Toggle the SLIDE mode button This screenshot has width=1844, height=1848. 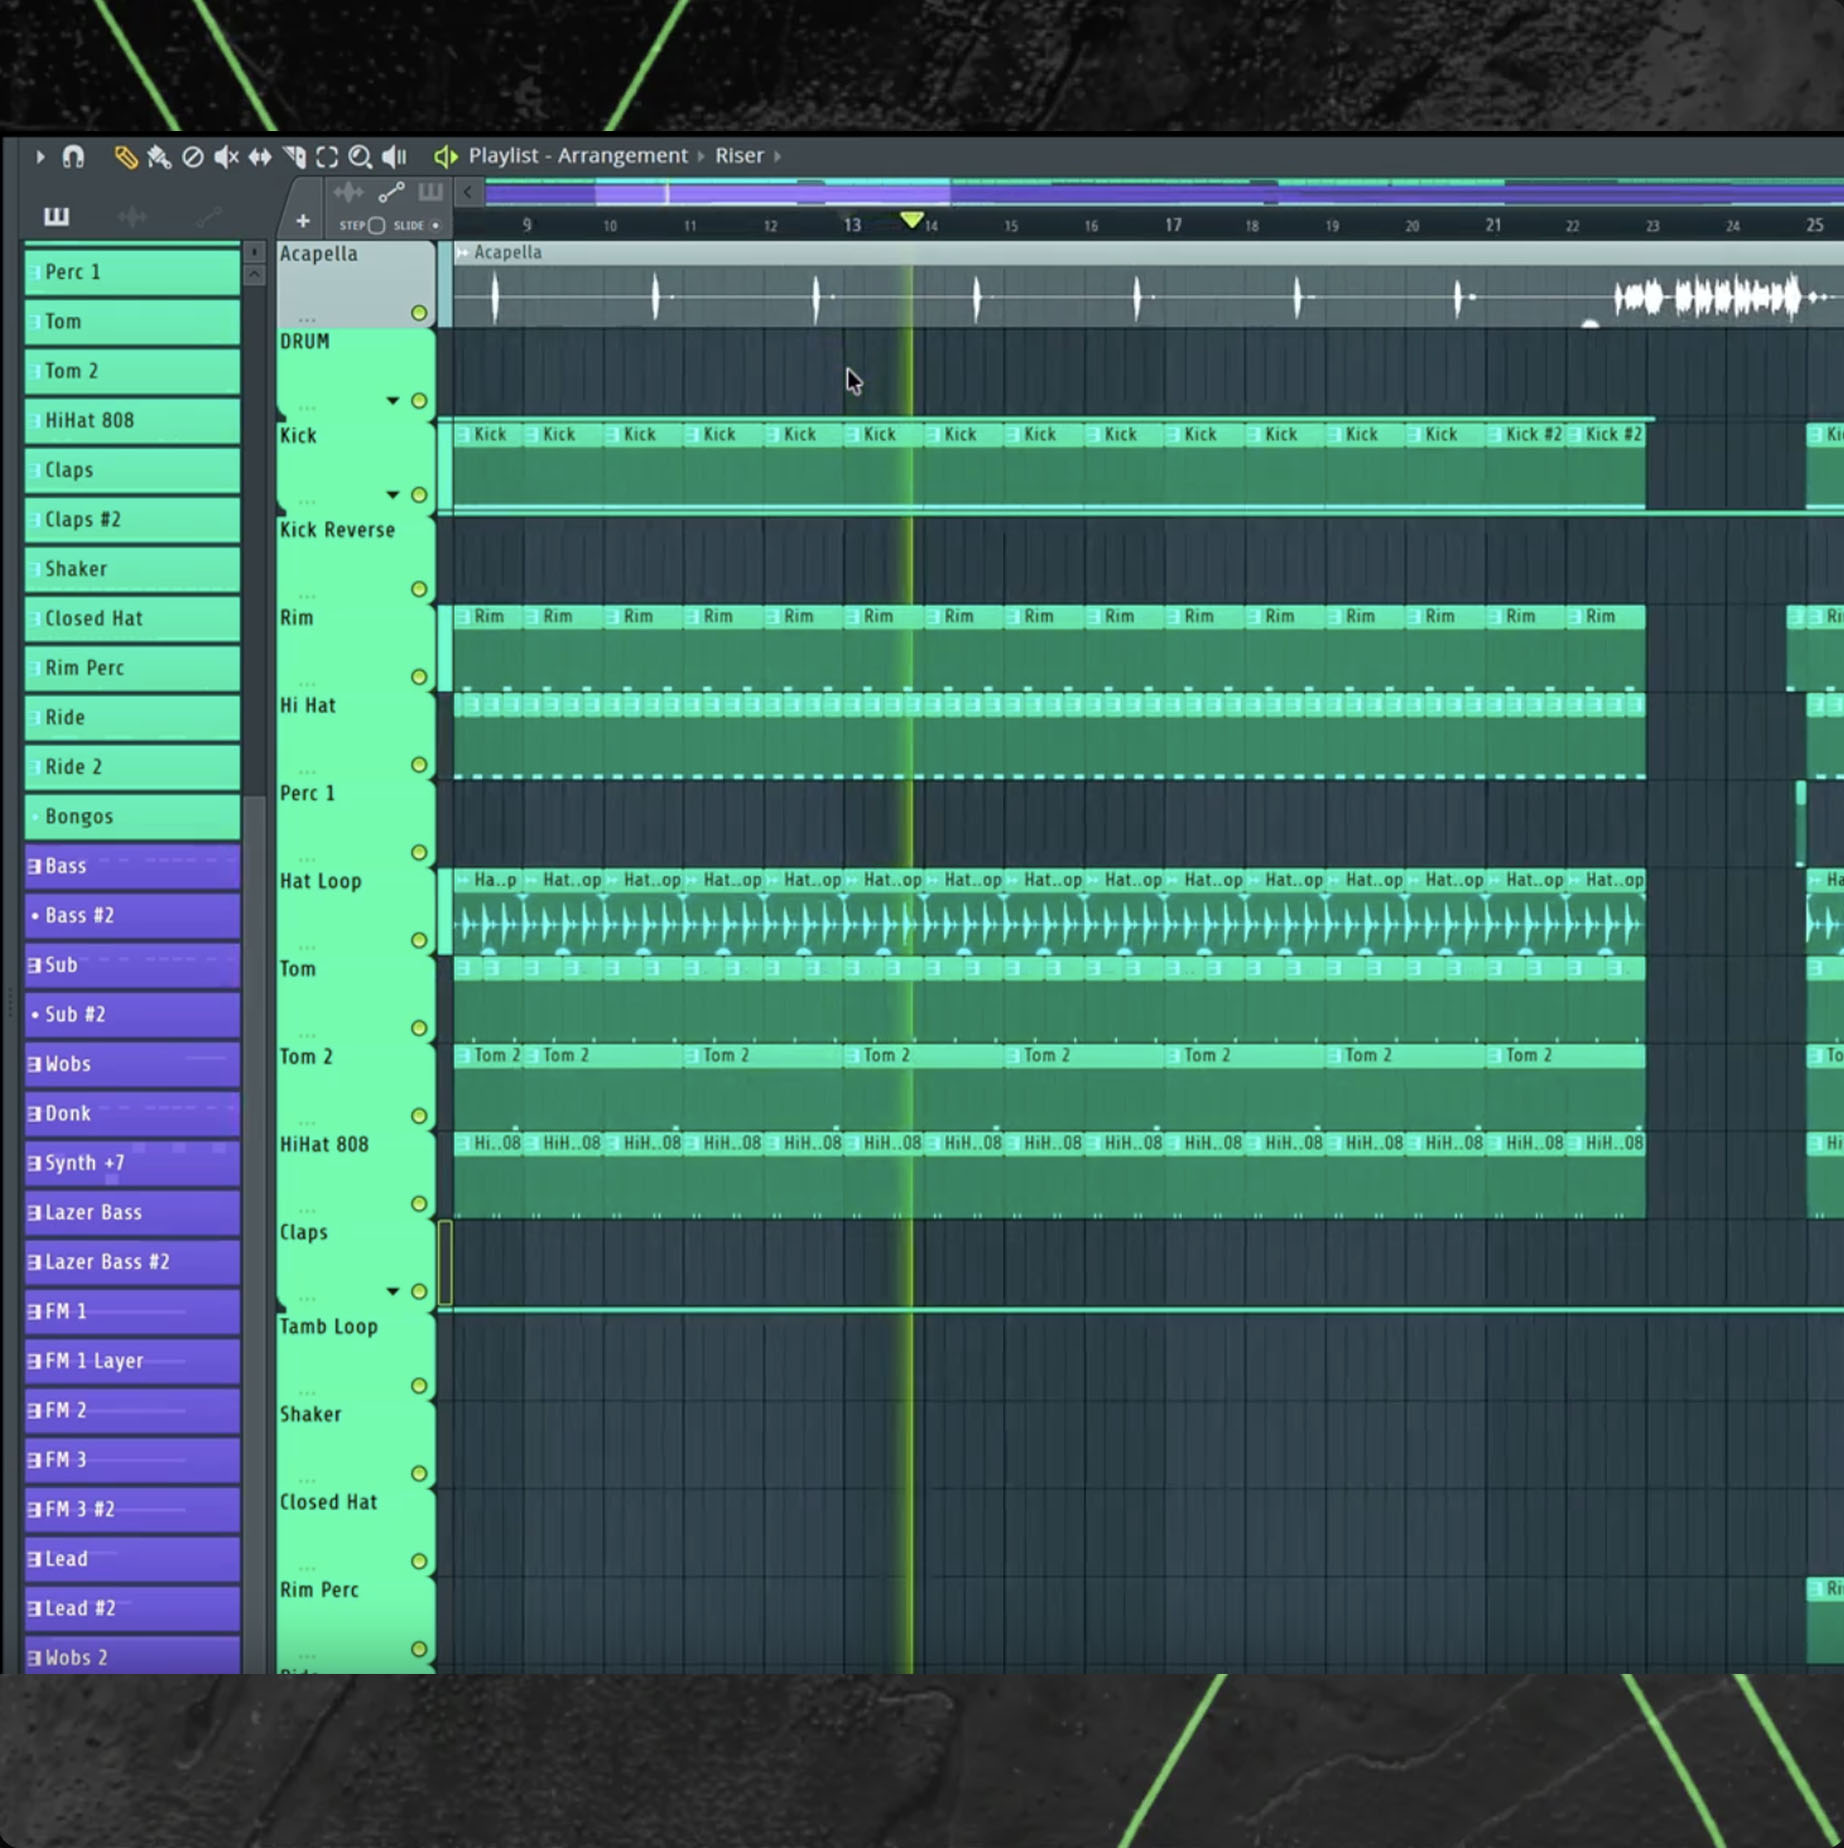pyautogui.click(x=435, y=226)
